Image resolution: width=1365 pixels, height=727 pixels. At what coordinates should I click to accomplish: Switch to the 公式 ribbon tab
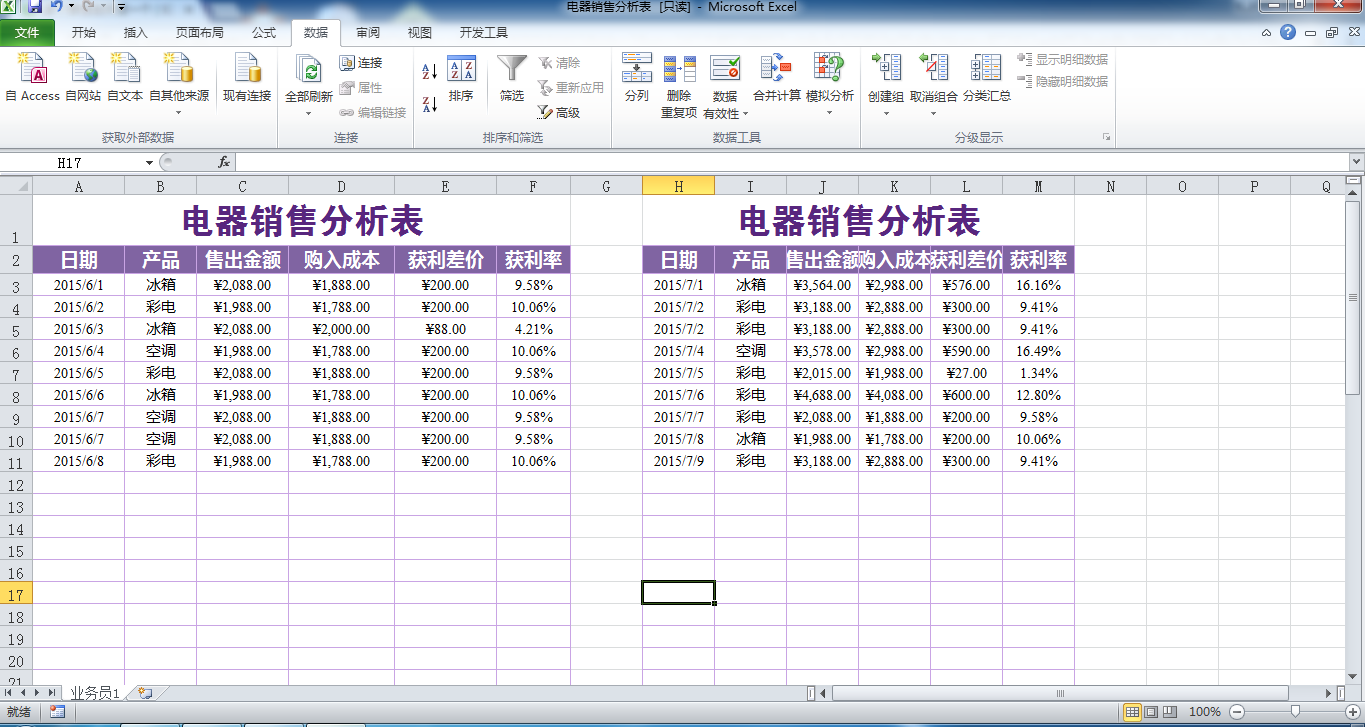(x=264, y=32)
